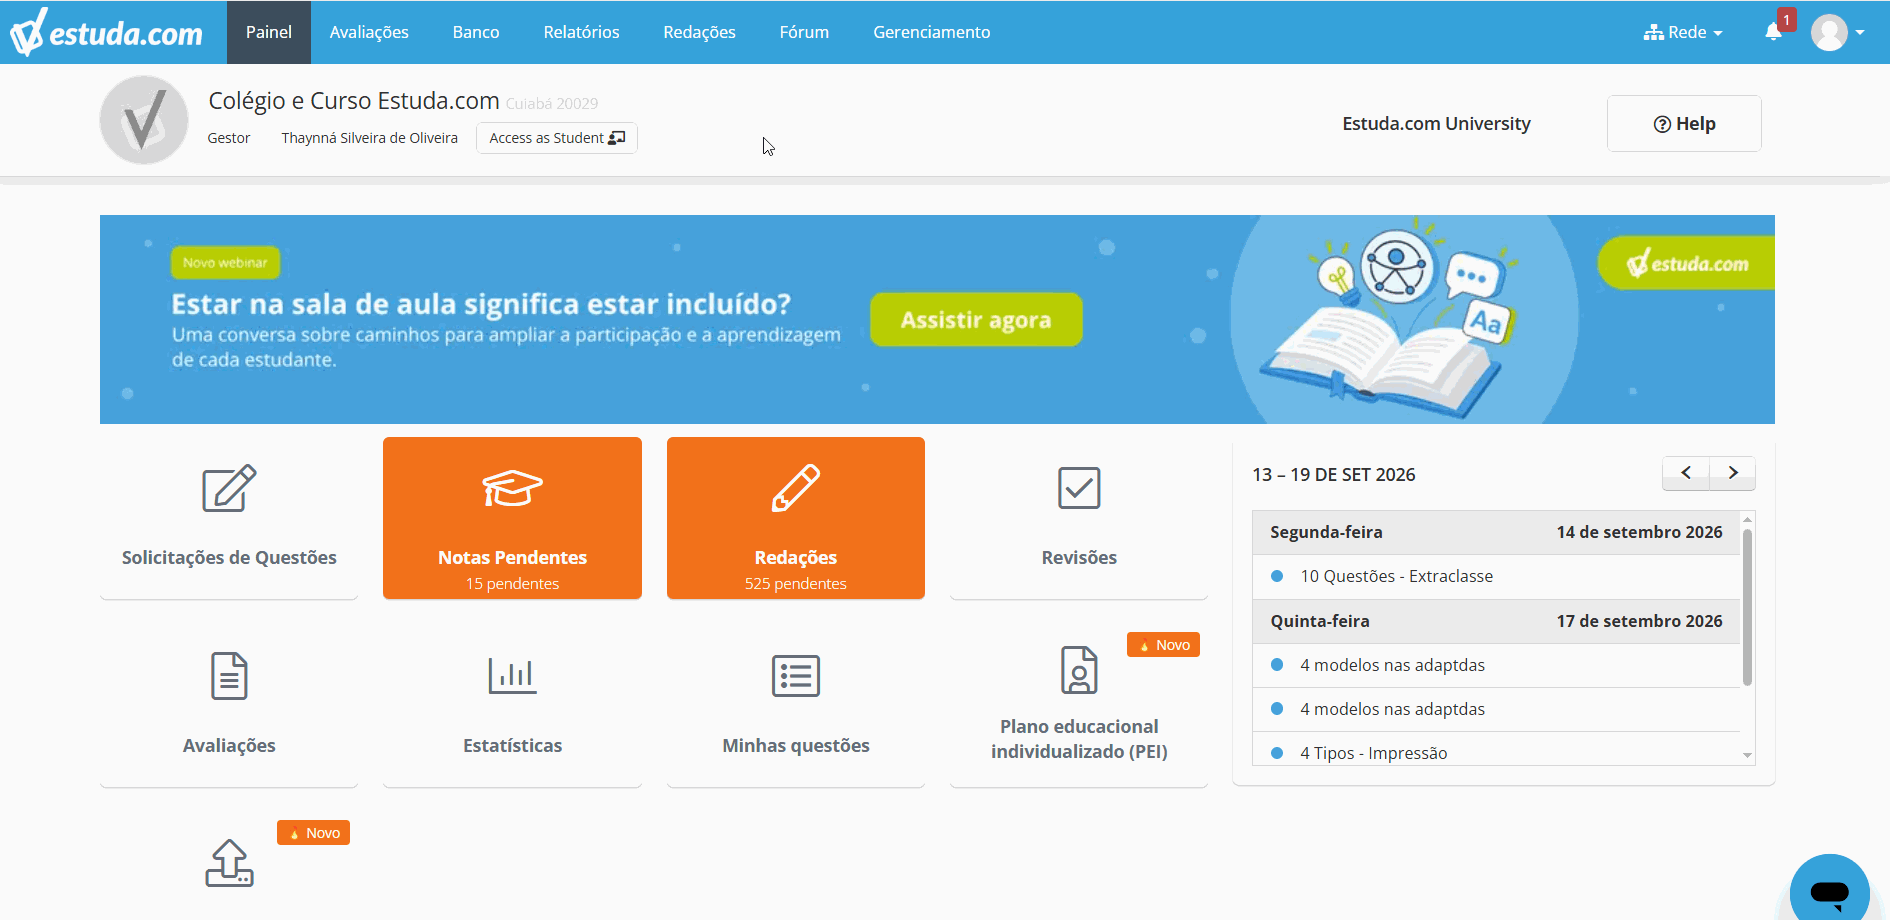Go to next calendar week
Screen dimensions: 1890x920
point(1733,473)
